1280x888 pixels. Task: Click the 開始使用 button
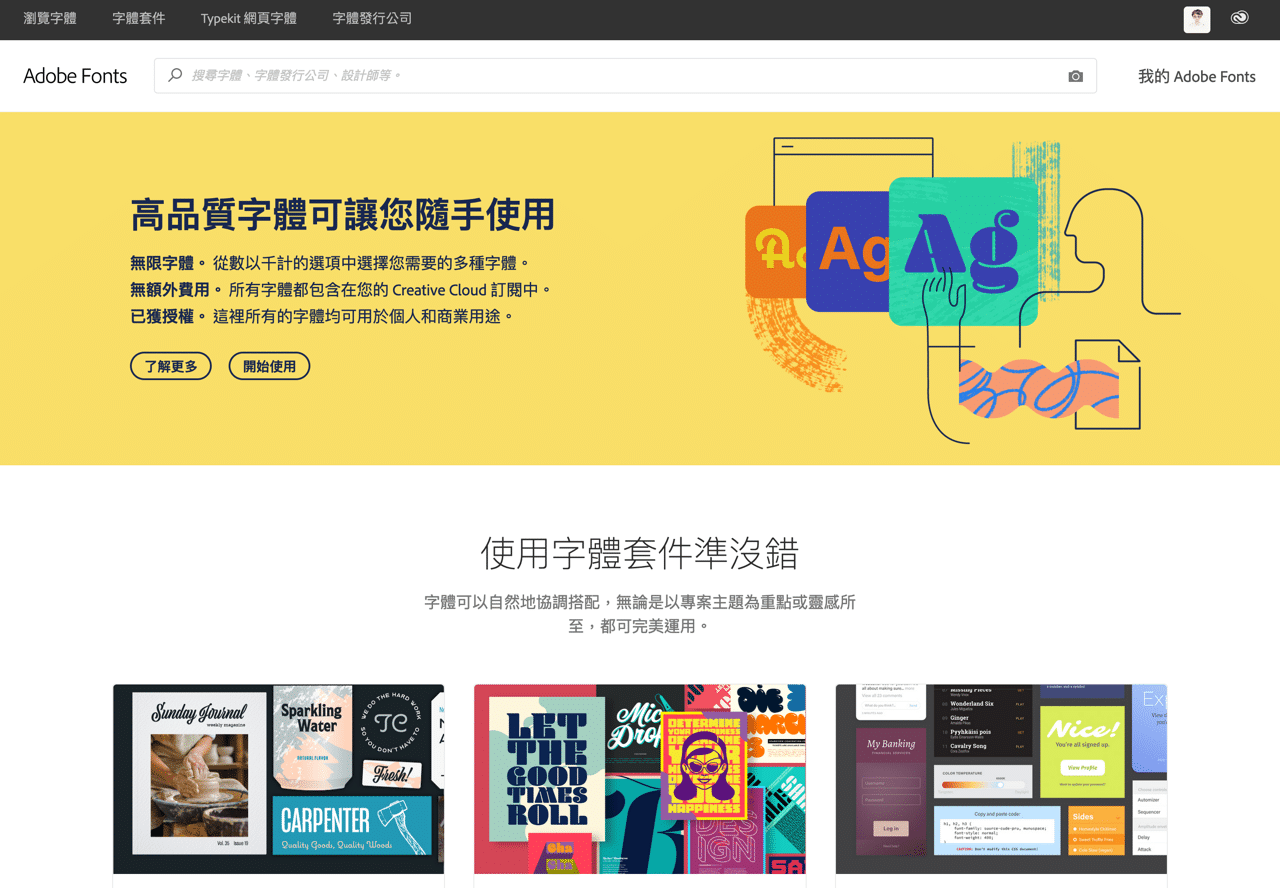pyautogui.click(x=269, y=366)
